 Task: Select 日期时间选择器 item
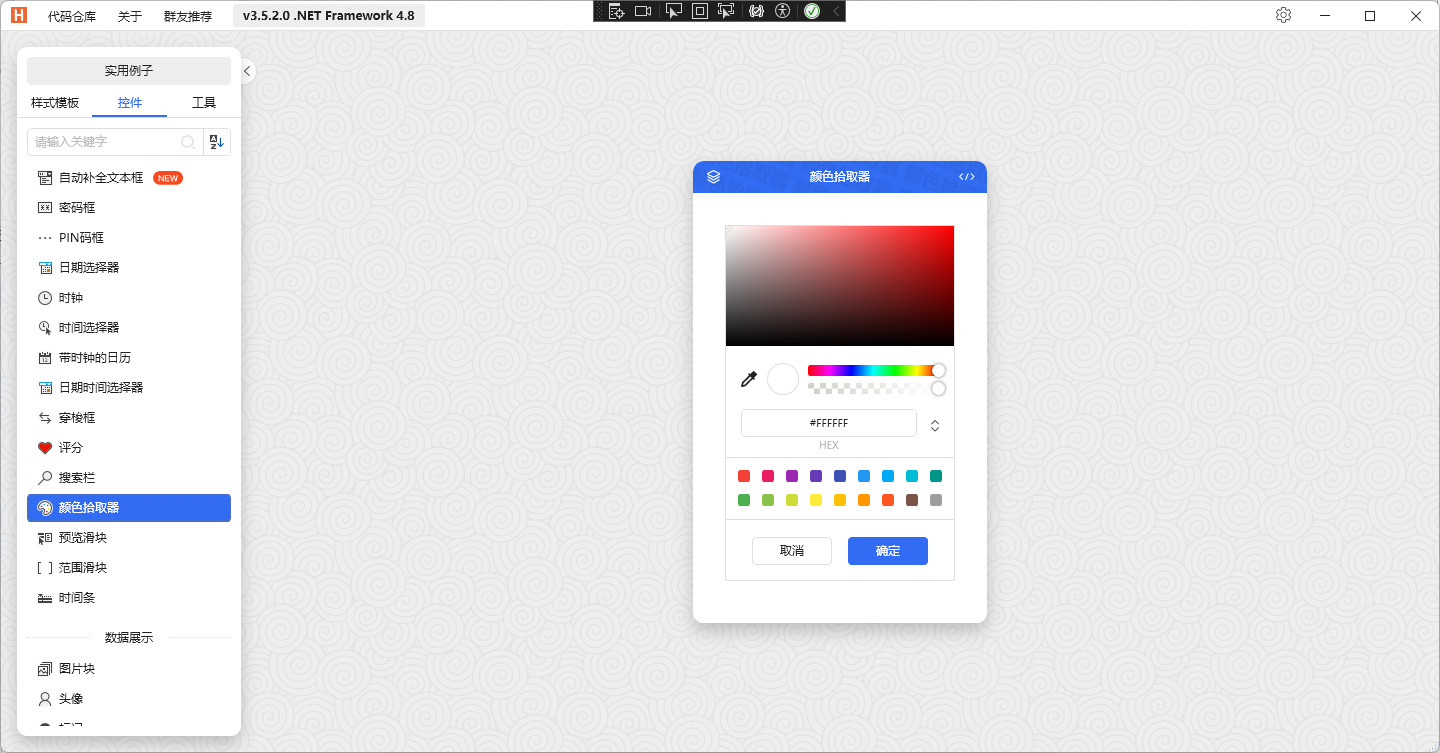click(129, 388)
